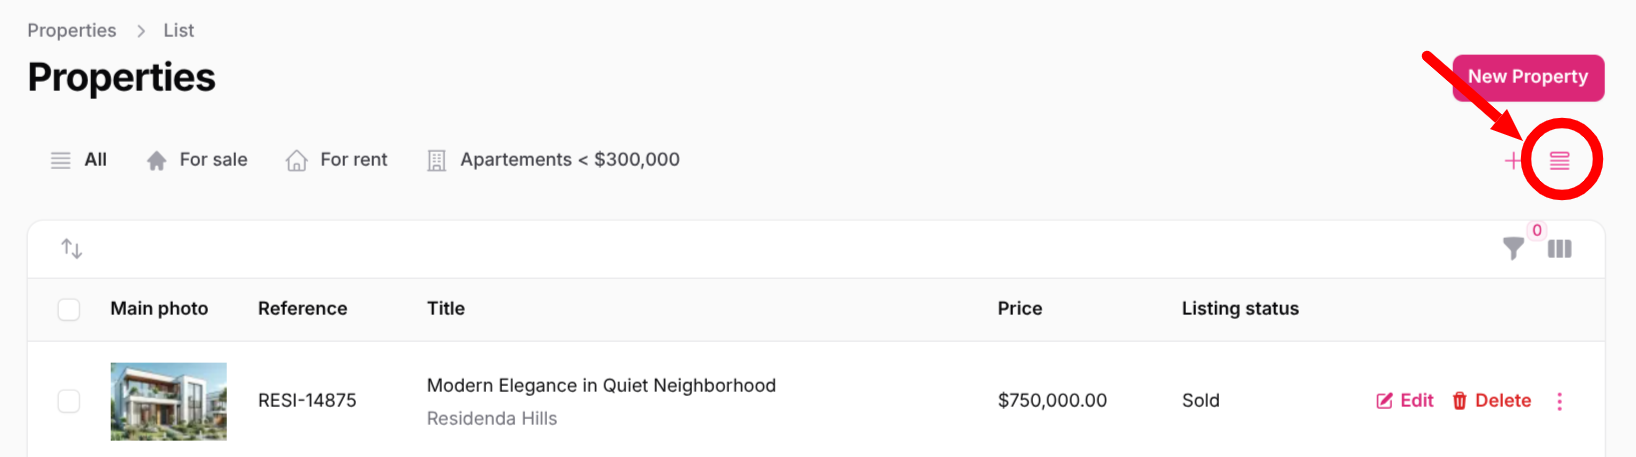Click the house icon of For sale
Image resolution: width=1636 pixels, height=457 pixels.
point(156,161)
